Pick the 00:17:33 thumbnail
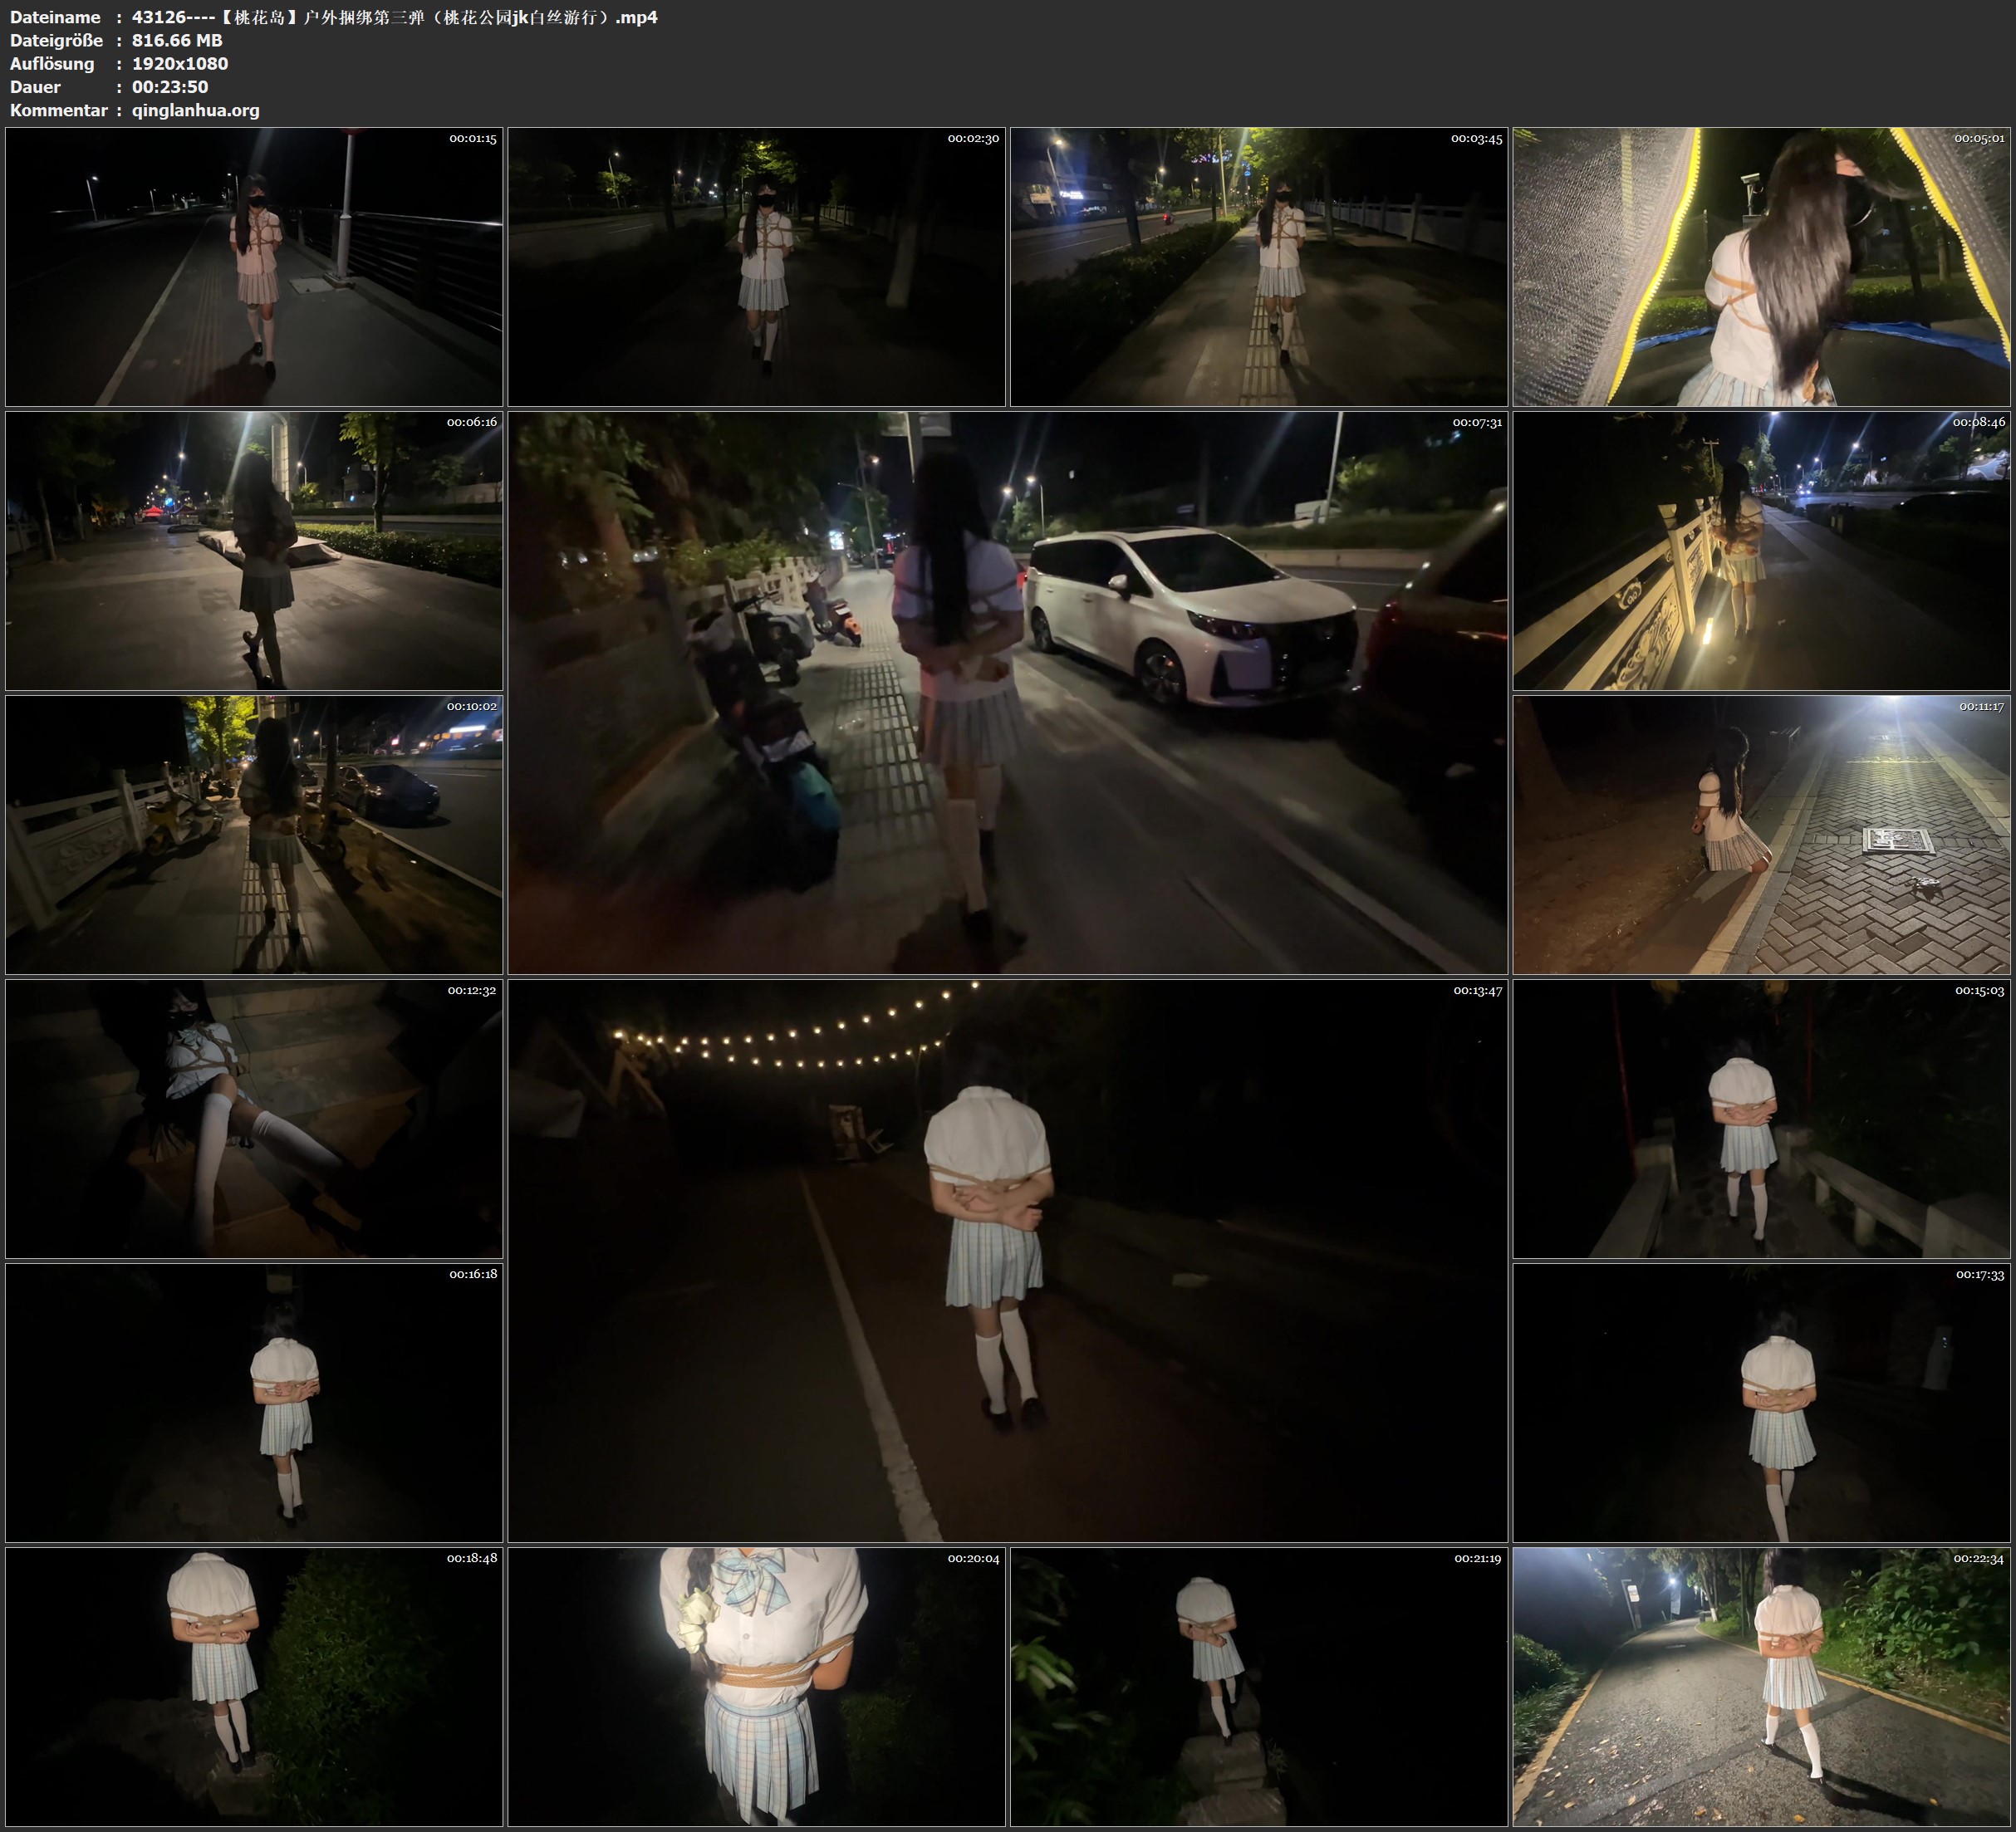The width and height of the screenshot is (2016, 1832). (x=1761, y=1402)
